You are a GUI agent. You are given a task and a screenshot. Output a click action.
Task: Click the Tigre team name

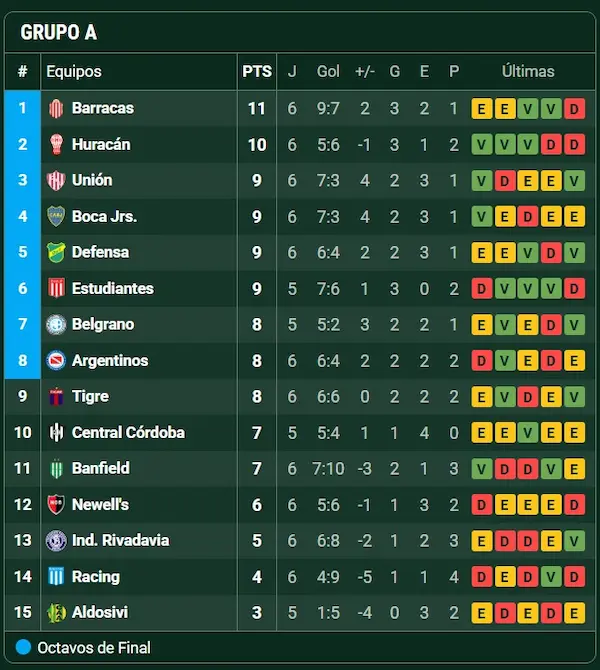coord(91,397)
